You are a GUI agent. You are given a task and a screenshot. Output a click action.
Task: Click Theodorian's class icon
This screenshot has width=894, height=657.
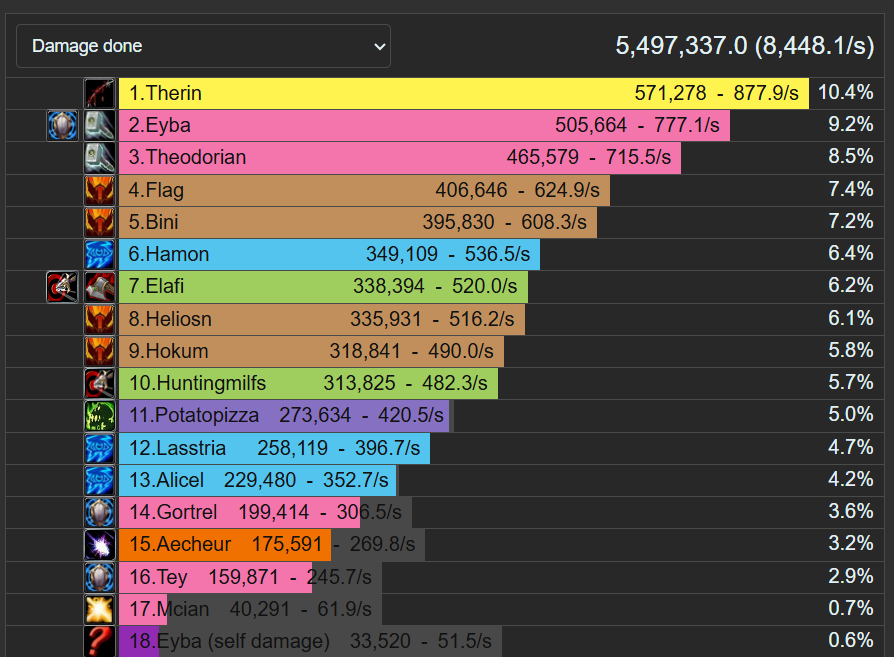100,158
